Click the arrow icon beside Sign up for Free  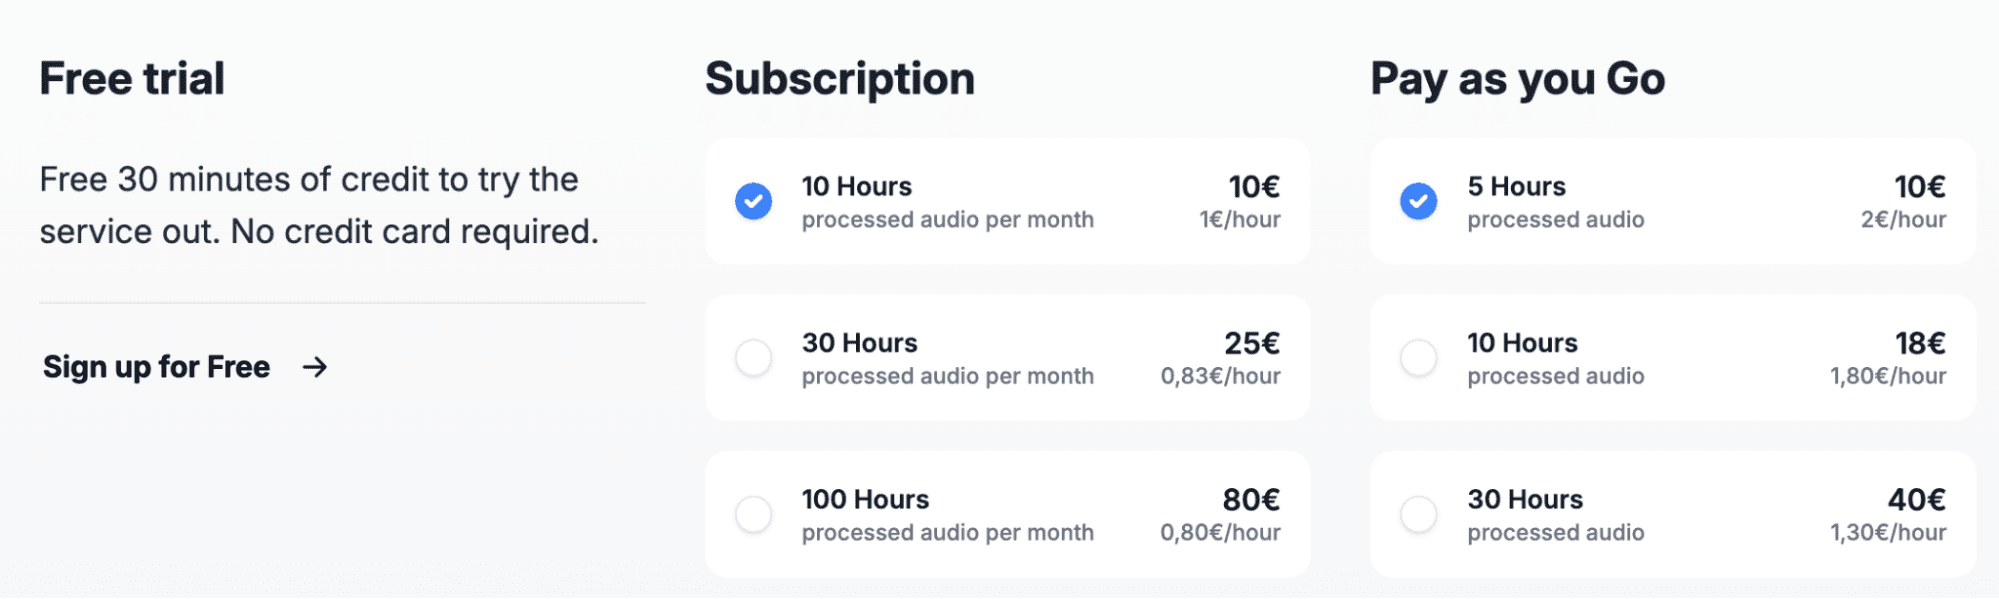[315, 367]
